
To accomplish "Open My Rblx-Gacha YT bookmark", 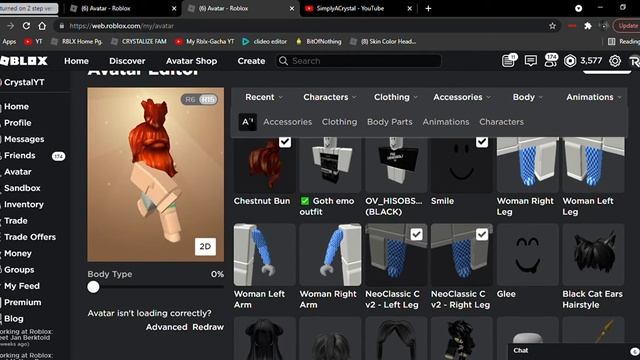I will point(205,41).
